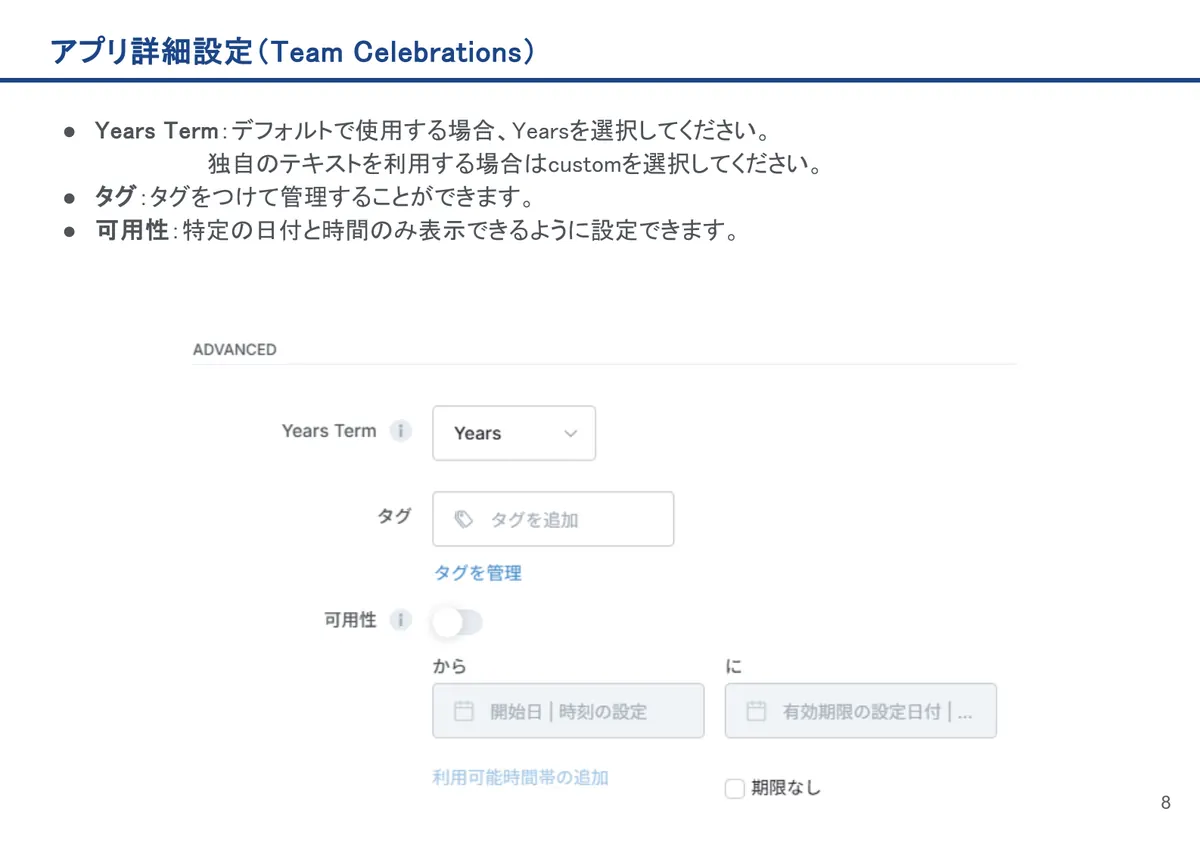Click bullet text 可用性：特定の日付と時間のみ表示
The image size is (1200, 849).
point(418,231)
